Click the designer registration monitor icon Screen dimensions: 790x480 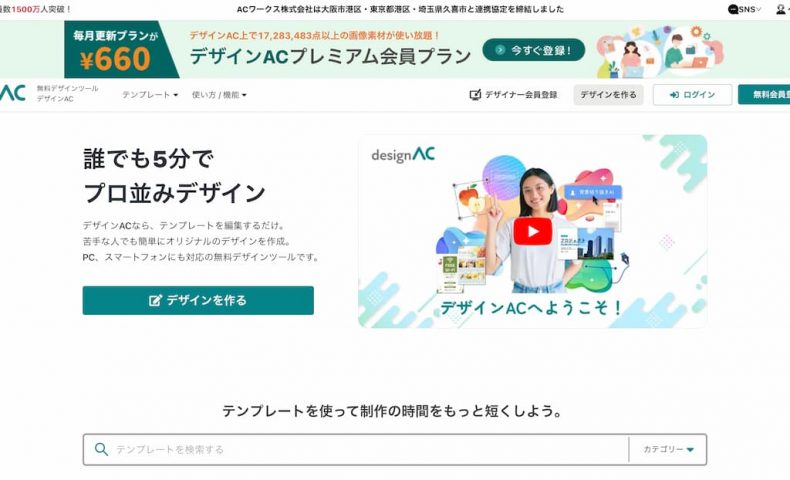point(475,95)
